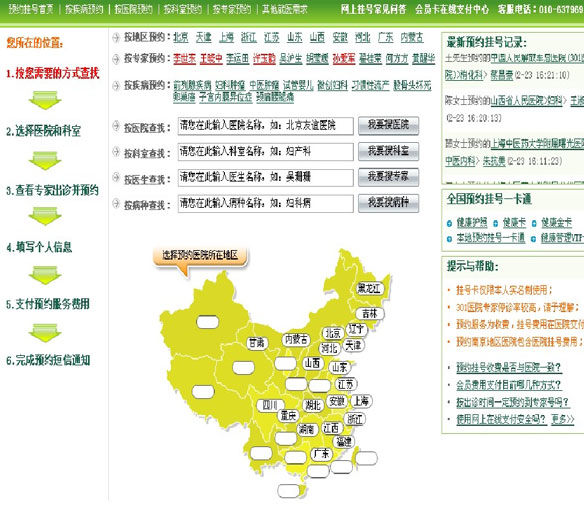Open the 按专家预约 nav item in the top bar

(232, 9)
